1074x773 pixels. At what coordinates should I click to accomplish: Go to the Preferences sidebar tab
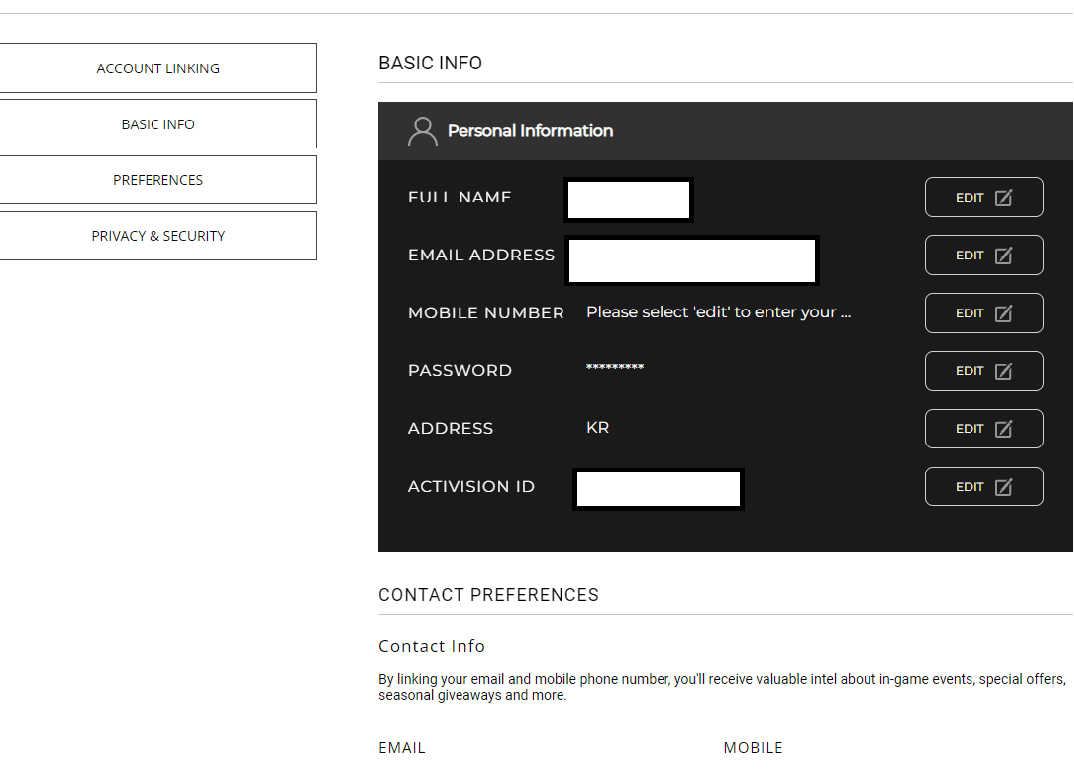(158, 179)
